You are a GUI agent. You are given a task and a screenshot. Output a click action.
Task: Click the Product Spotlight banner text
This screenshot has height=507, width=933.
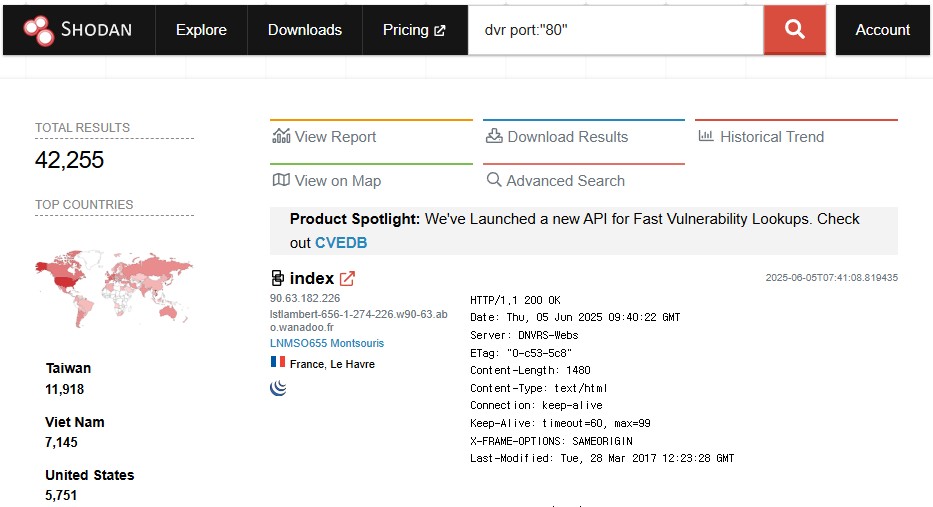[574, 231]
